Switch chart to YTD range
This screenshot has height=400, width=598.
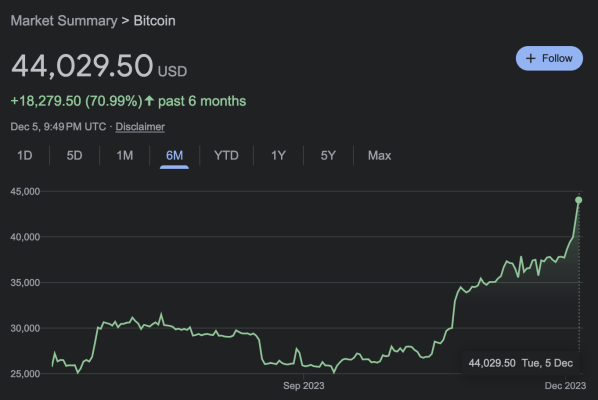point(226,156)
